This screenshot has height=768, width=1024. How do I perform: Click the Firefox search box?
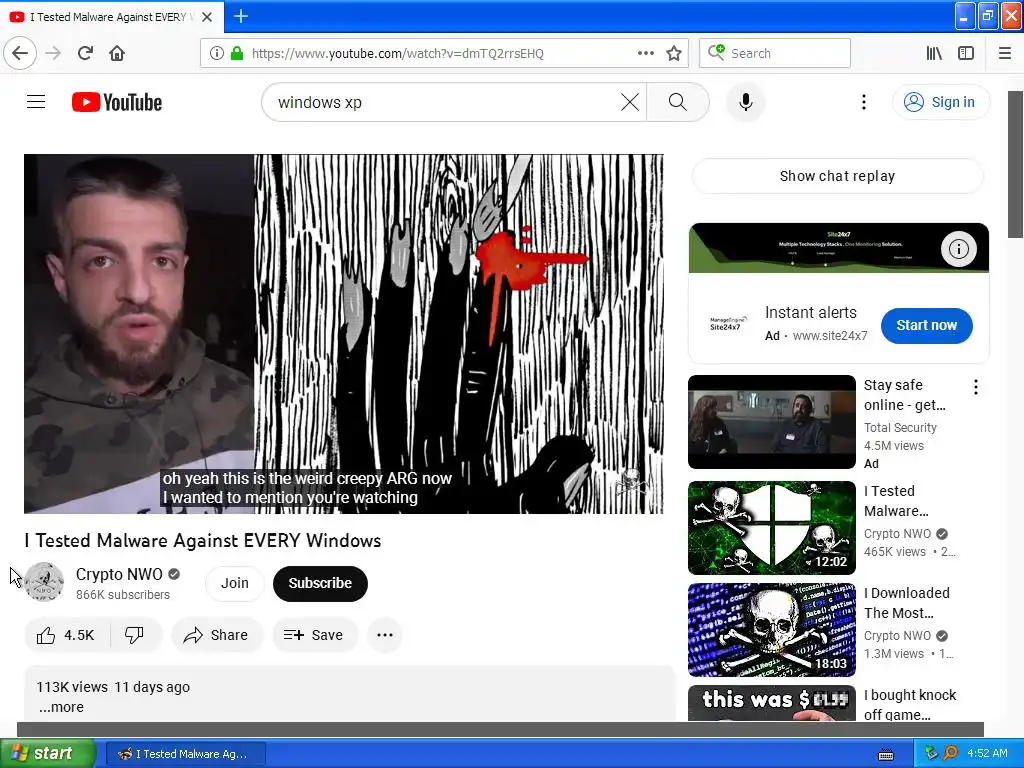(x=775, y=53)
